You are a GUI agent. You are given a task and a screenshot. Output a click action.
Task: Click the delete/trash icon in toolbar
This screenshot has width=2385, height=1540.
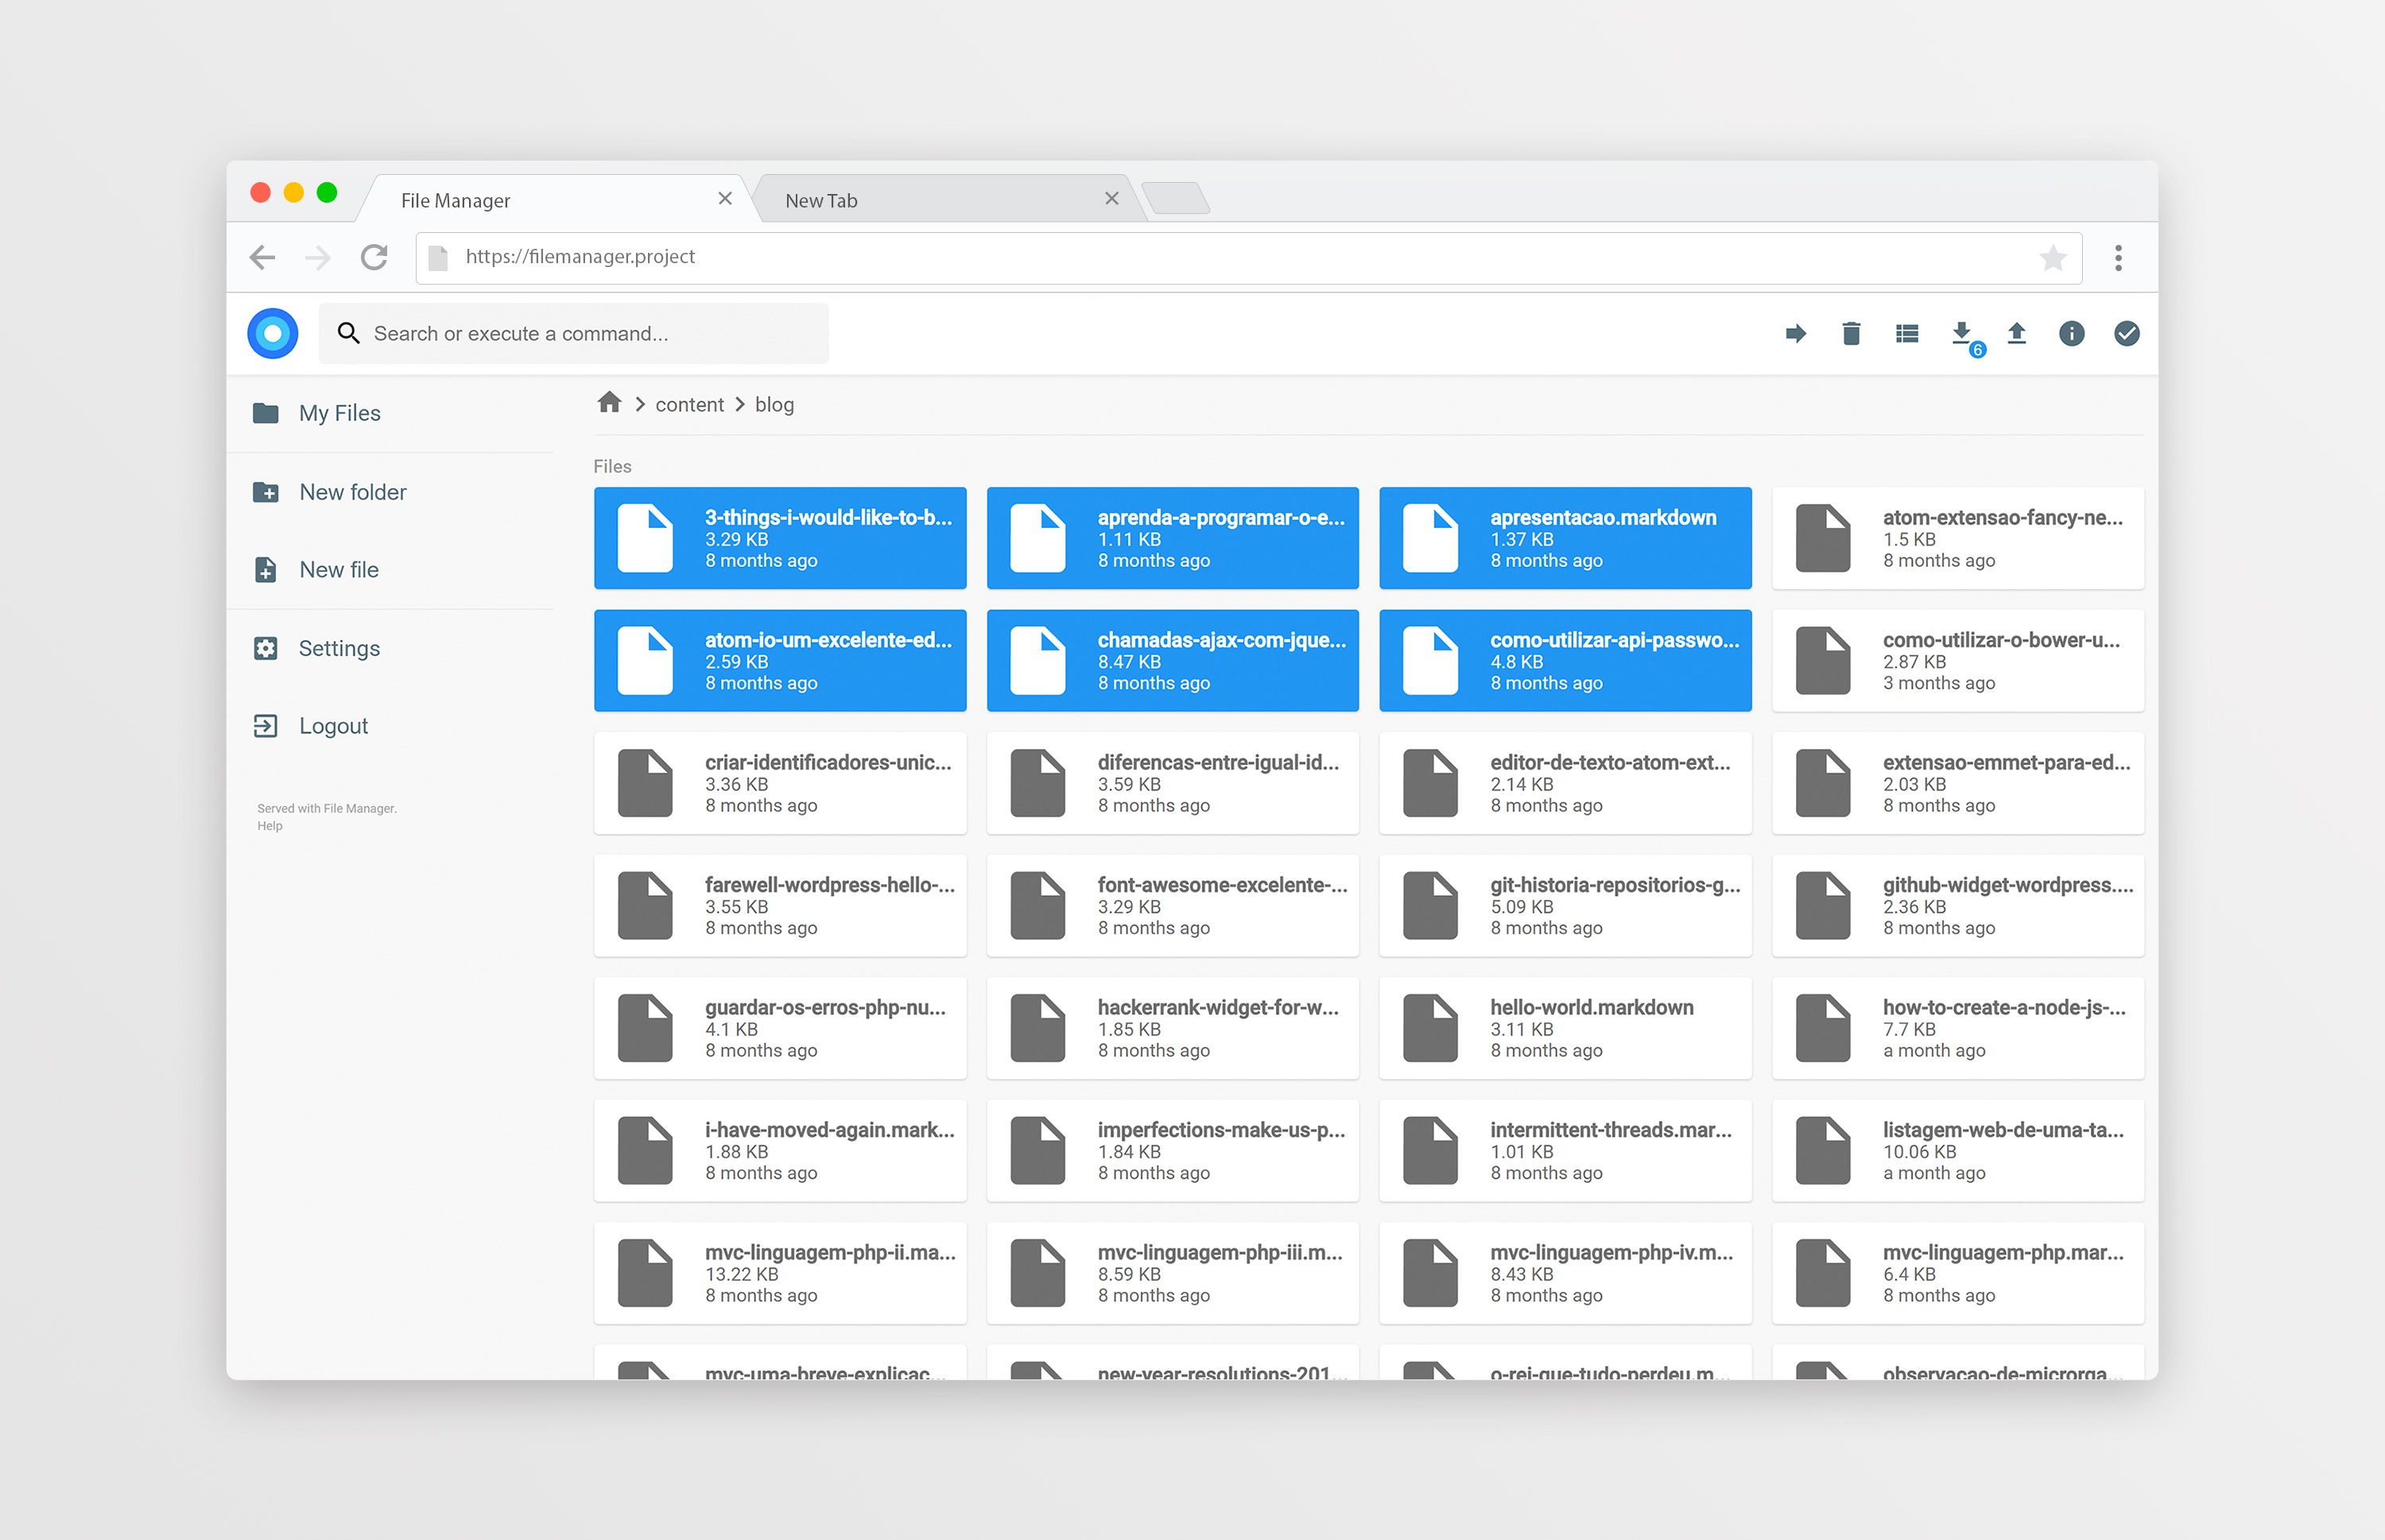(1852, 334)
